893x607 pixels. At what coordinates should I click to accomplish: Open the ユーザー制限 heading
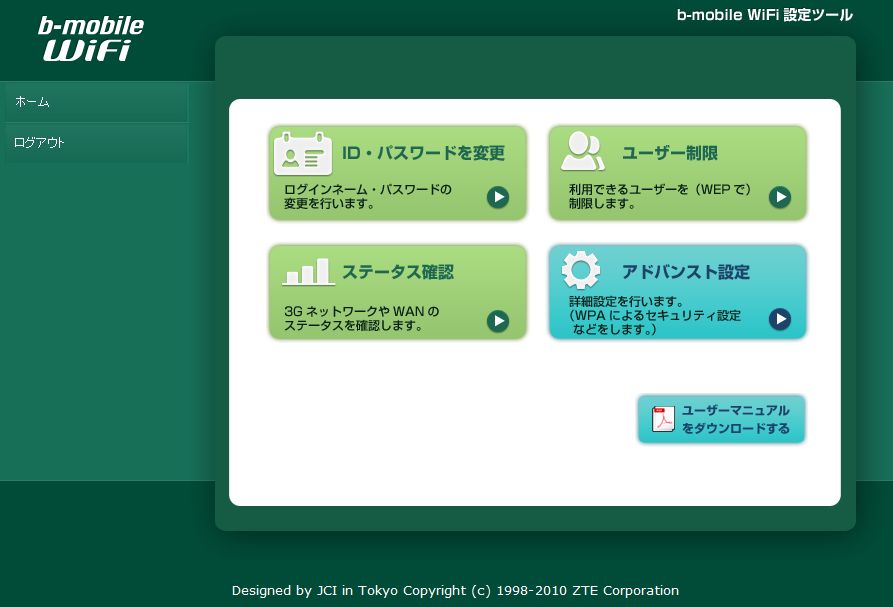click(670, 153)
